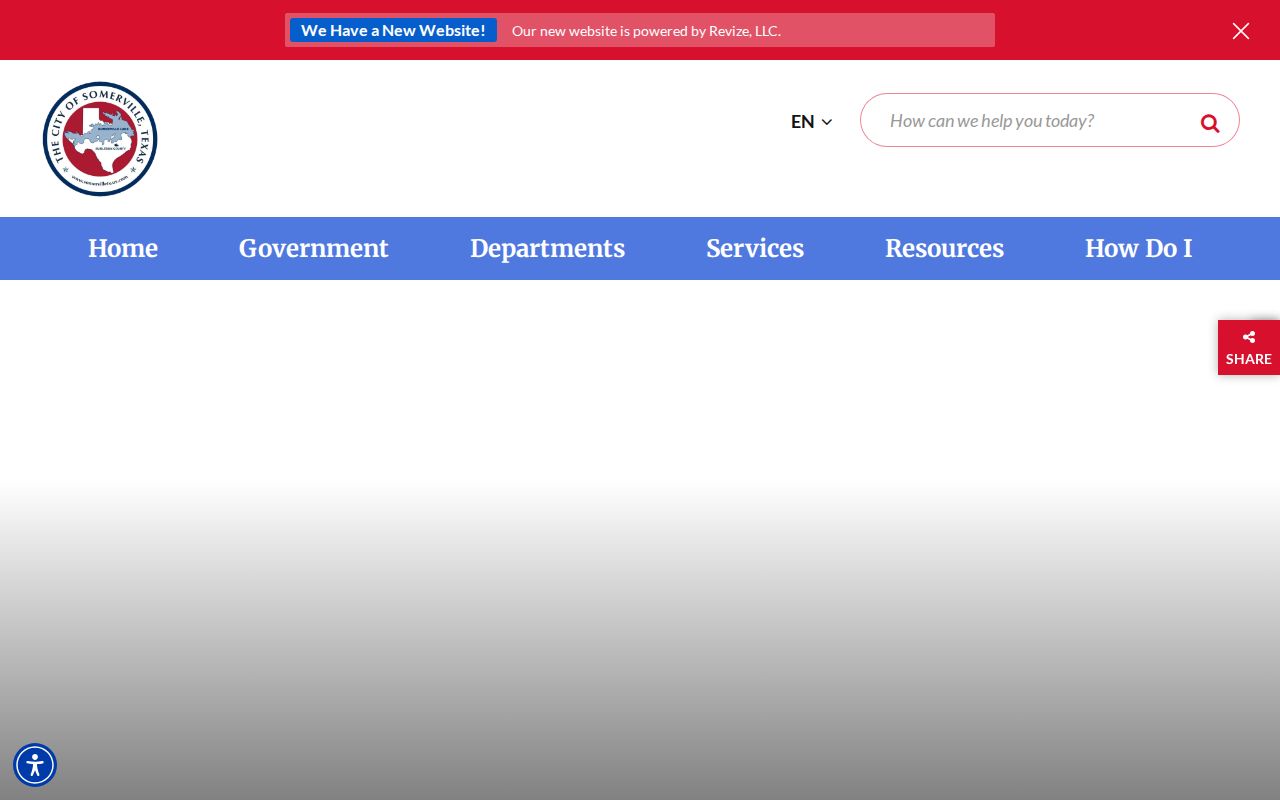Open the accessibility widget icon
This screenshot has height=800, width=1280.
coord(35,765)
